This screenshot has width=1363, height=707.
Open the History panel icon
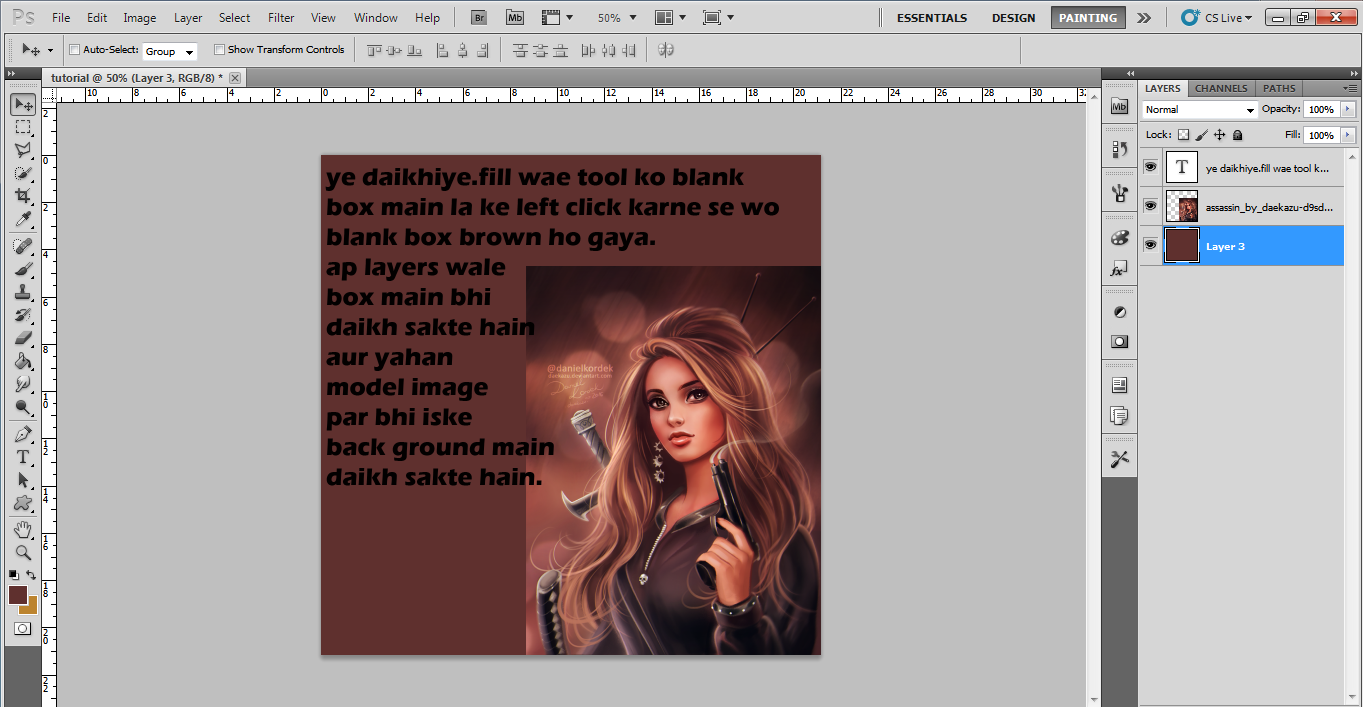pos(1119,149)
